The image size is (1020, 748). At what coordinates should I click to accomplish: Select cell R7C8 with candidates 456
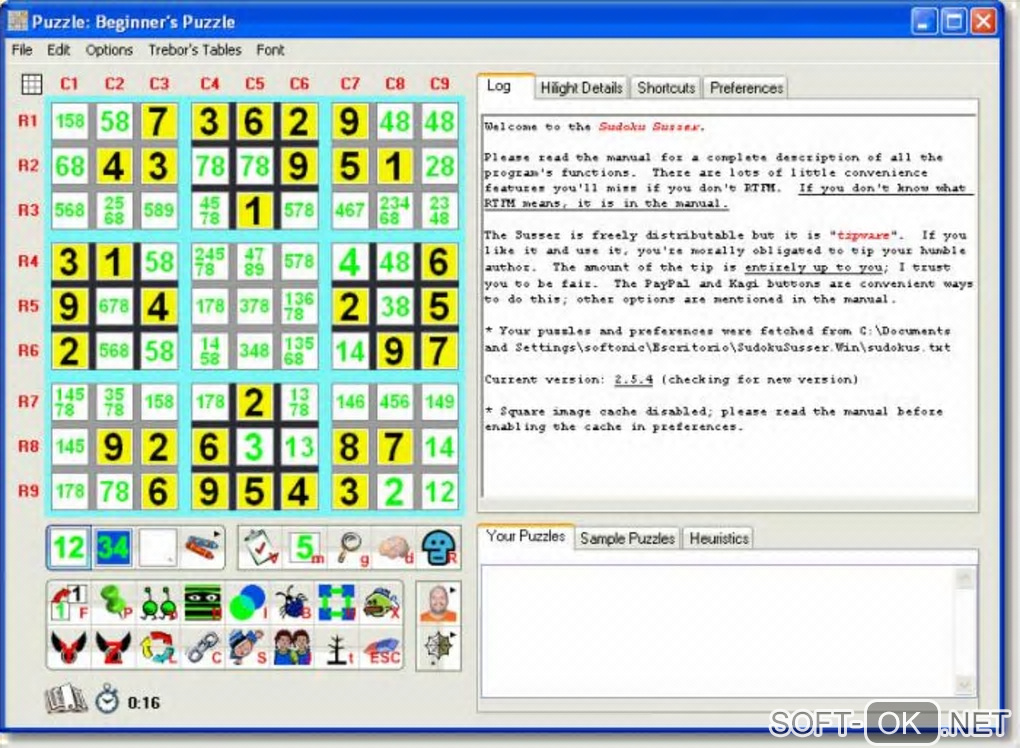[x=394, y=402]
